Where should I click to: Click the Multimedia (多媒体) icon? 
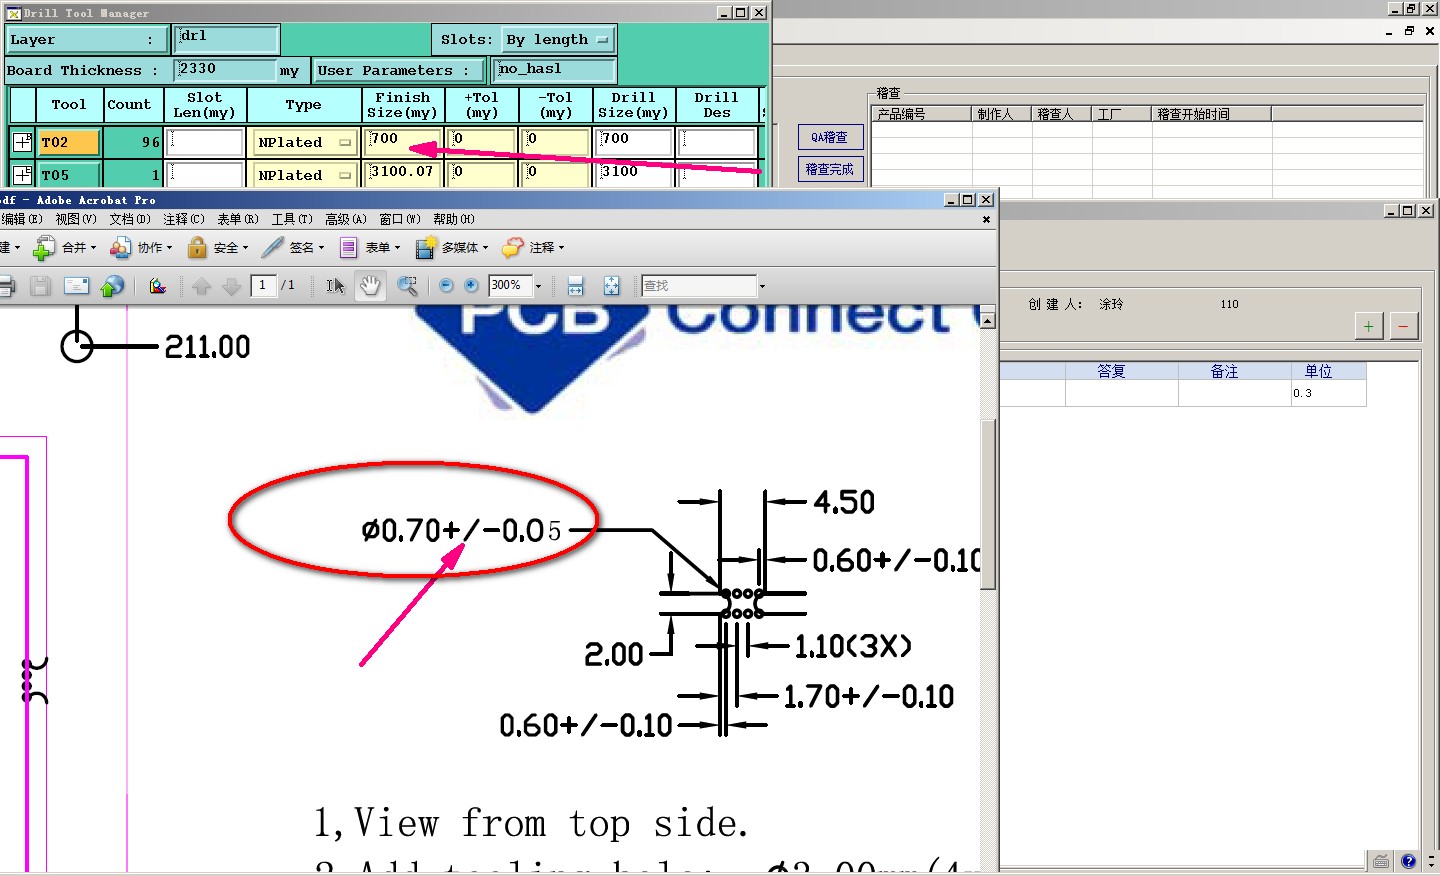(426, 247)
